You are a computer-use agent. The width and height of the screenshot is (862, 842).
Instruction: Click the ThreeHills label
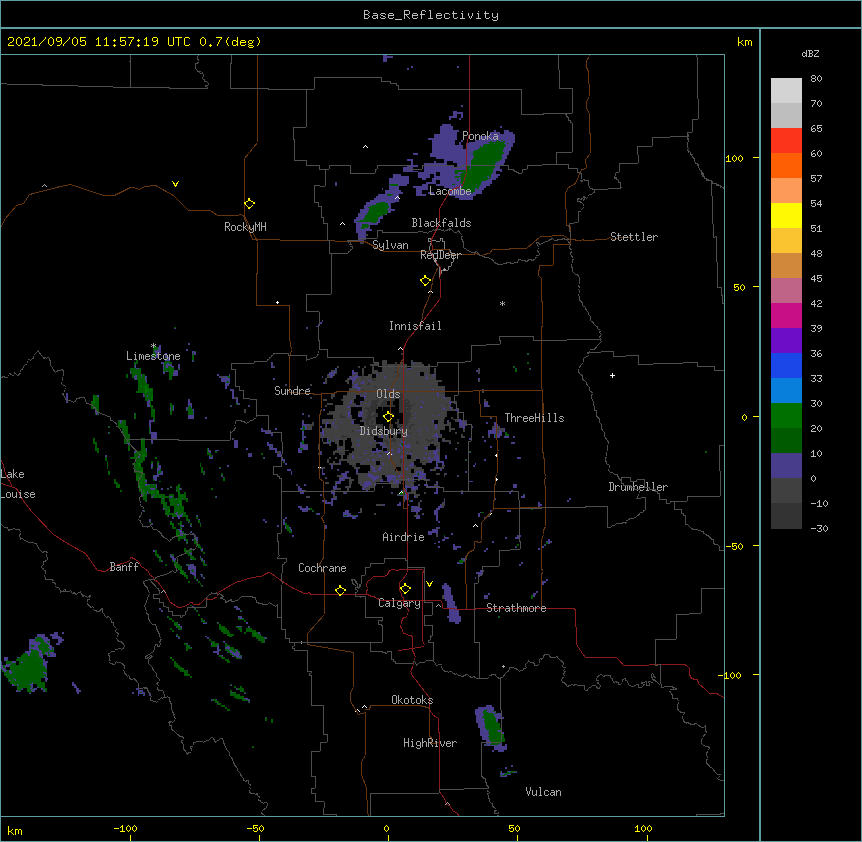tap(534, 418)
